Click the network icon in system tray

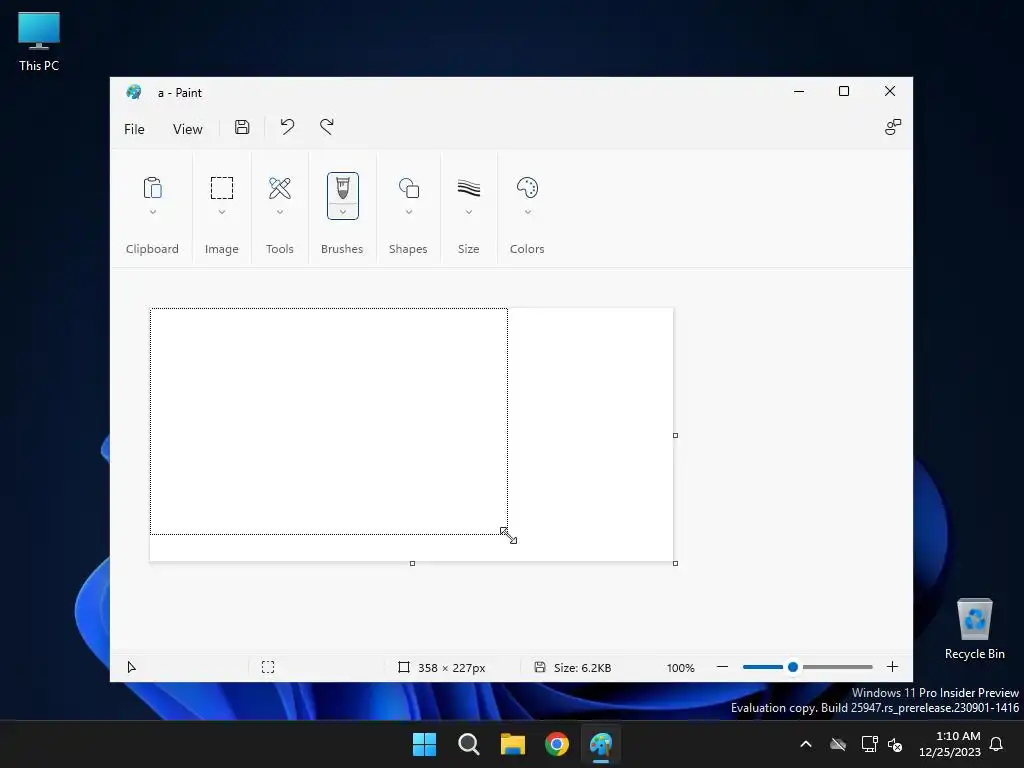pyautogui.click(x=869, y=744)
